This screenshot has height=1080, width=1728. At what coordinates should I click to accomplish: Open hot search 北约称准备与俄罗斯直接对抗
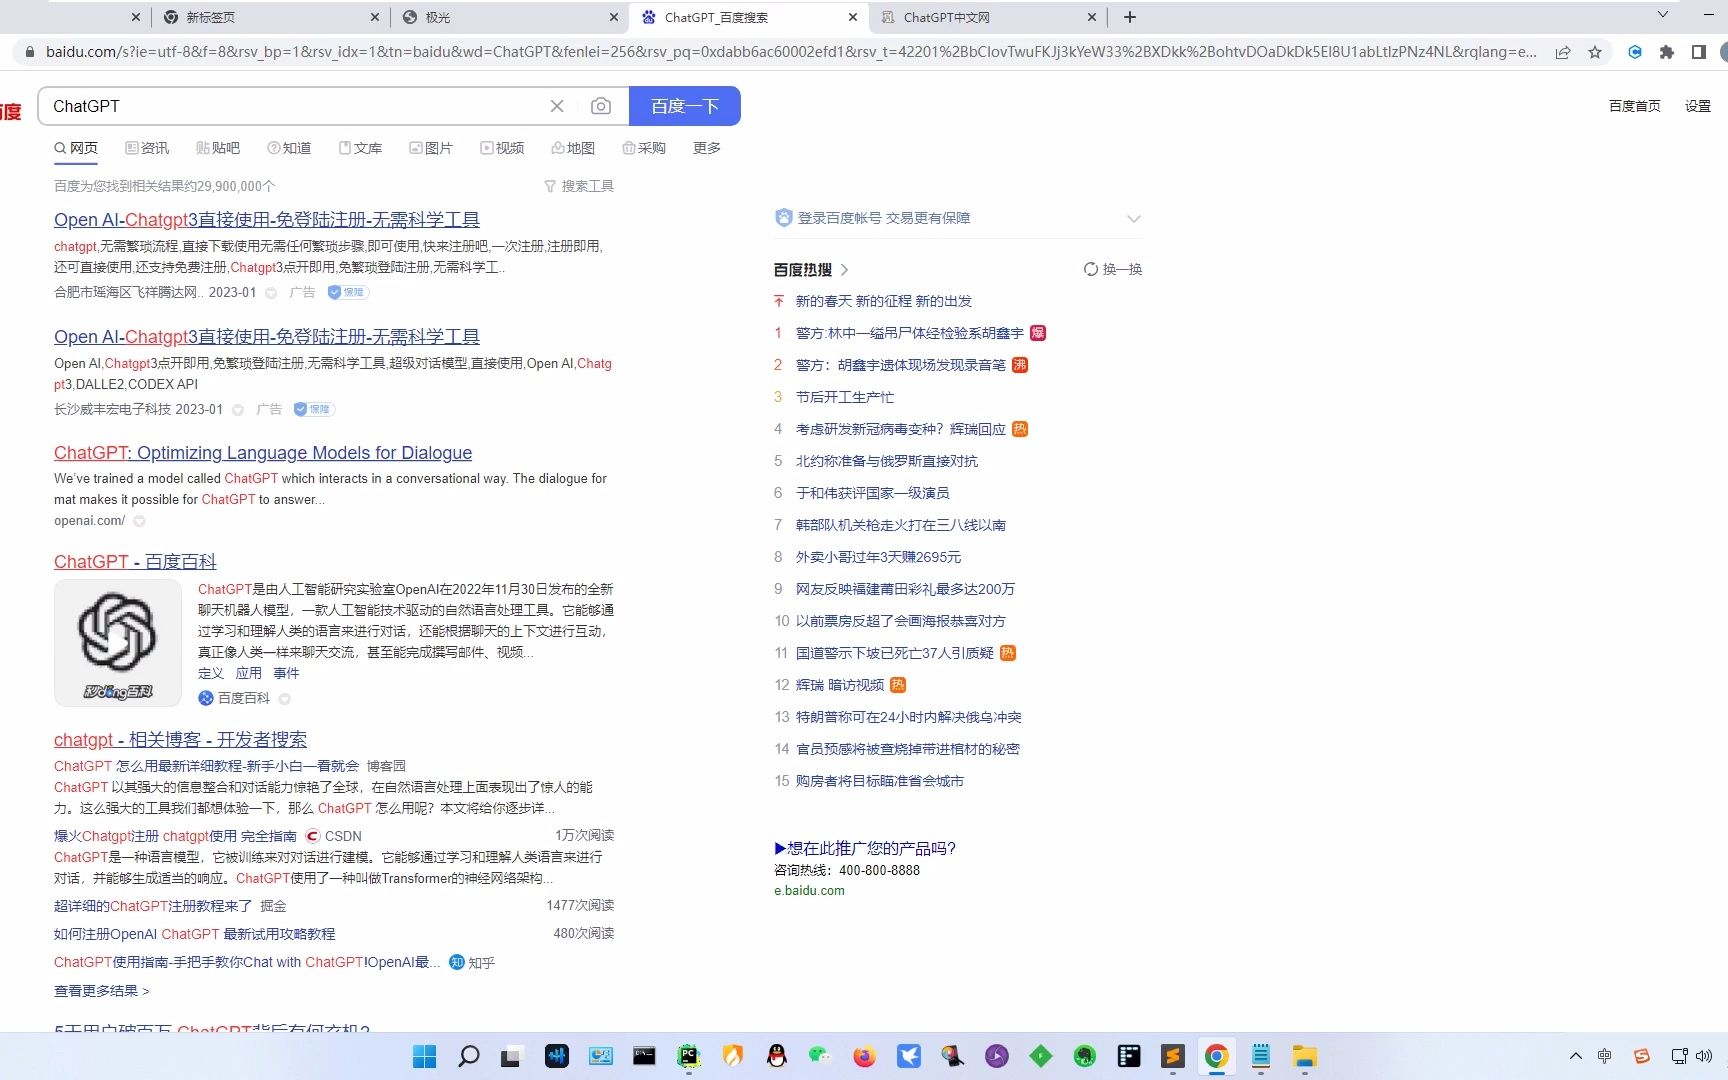(x=887, y=461)
